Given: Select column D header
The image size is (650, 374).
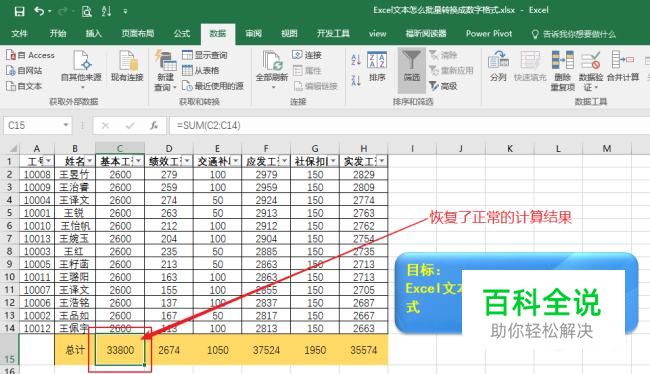Looking at the screenshot, I should tap(169, 148).
